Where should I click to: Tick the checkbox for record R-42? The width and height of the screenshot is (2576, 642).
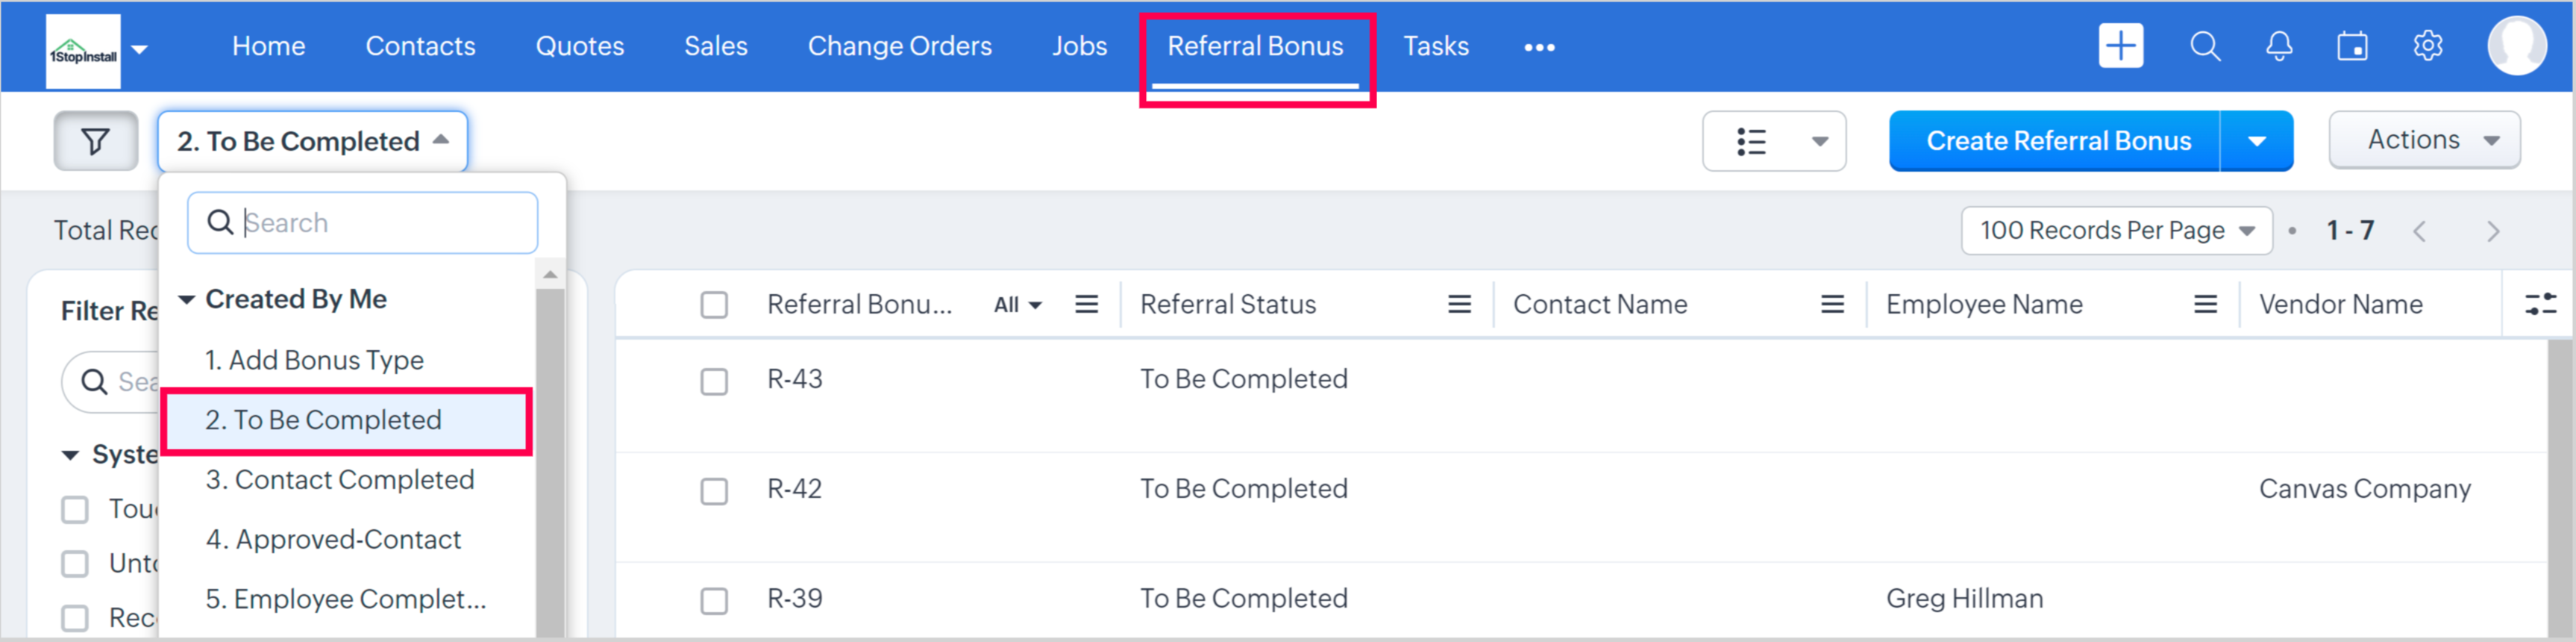coord(714,491)
